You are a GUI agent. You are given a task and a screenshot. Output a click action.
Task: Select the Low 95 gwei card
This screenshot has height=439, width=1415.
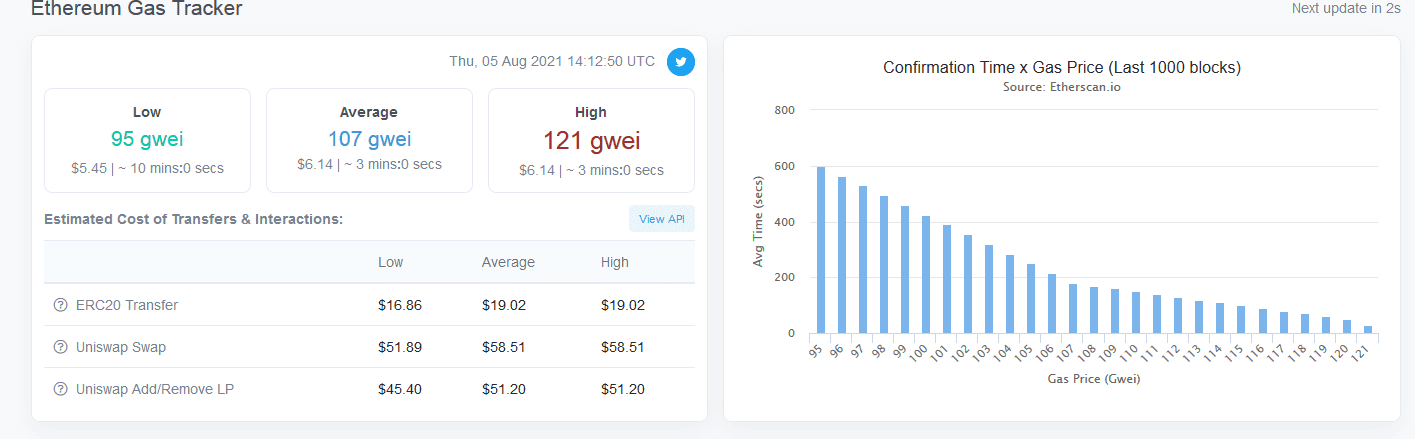point(147,140)
